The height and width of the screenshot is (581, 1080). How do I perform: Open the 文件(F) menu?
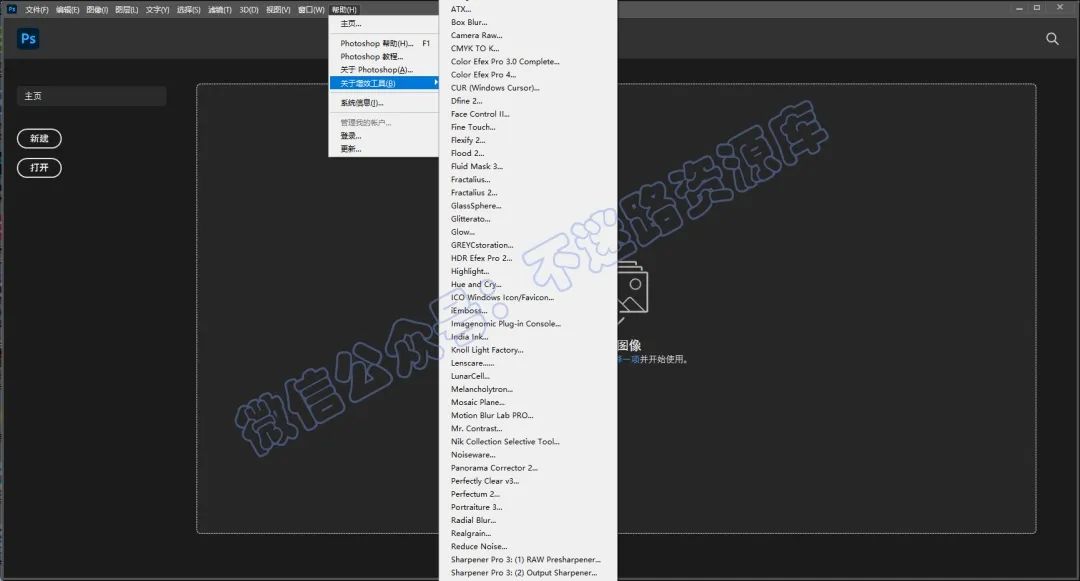coord(37,10)
